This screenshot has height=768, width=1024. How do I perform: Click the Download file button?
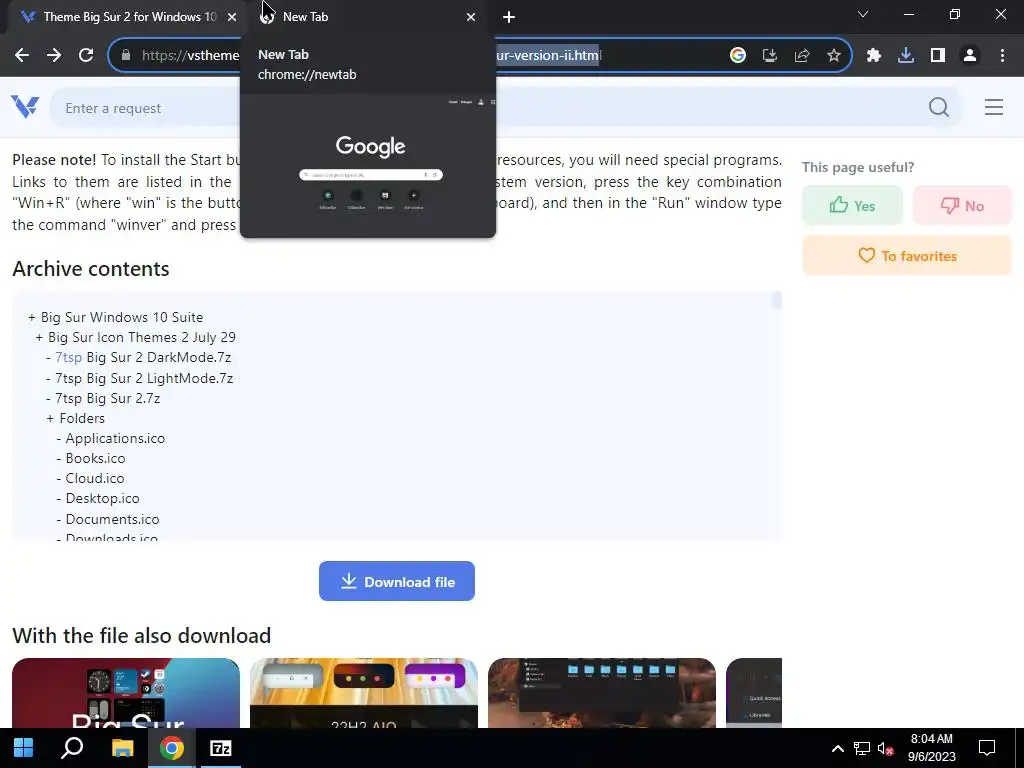pos(396,581)
